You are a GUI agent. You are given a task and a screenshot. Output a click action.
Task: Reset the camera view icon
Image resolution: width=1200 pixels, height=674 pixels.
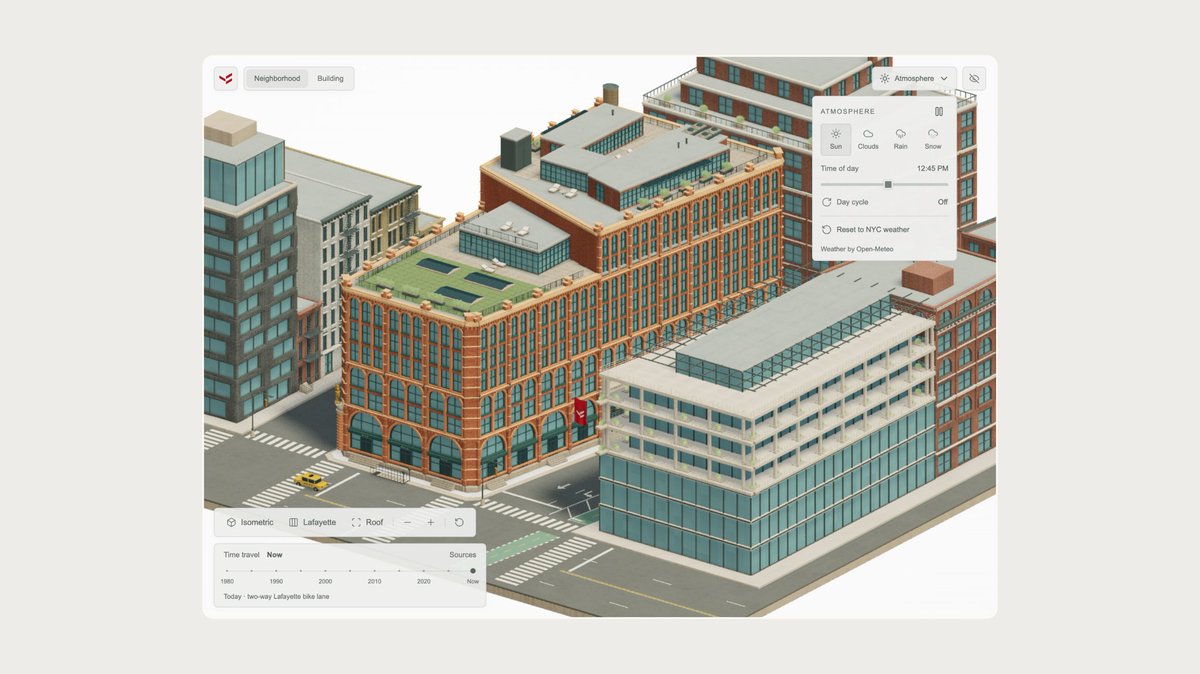(x=459, y=522)
